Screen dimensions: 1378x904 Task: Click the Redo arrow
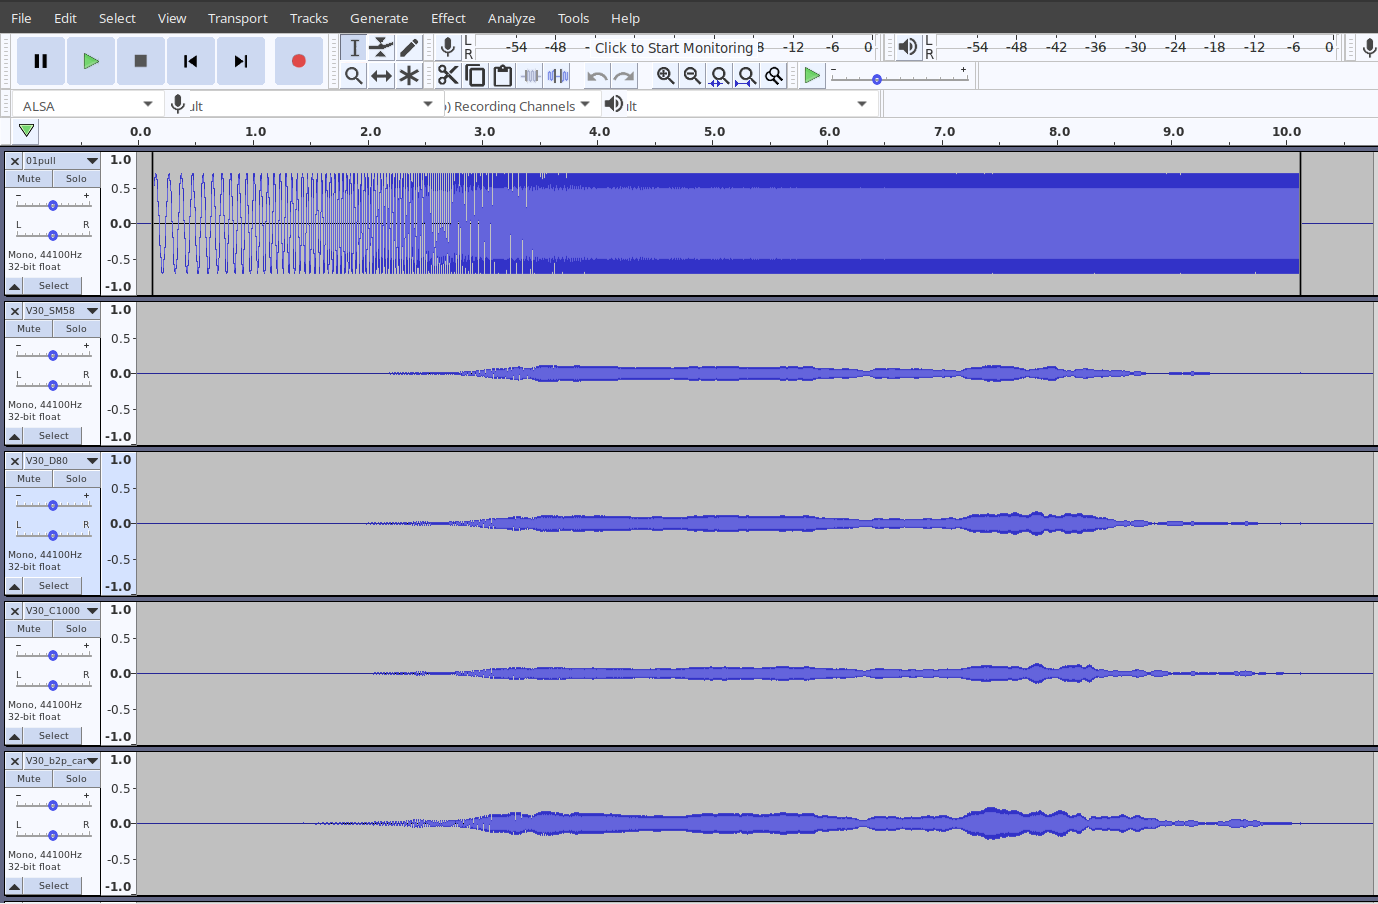(x=624, y=75)
